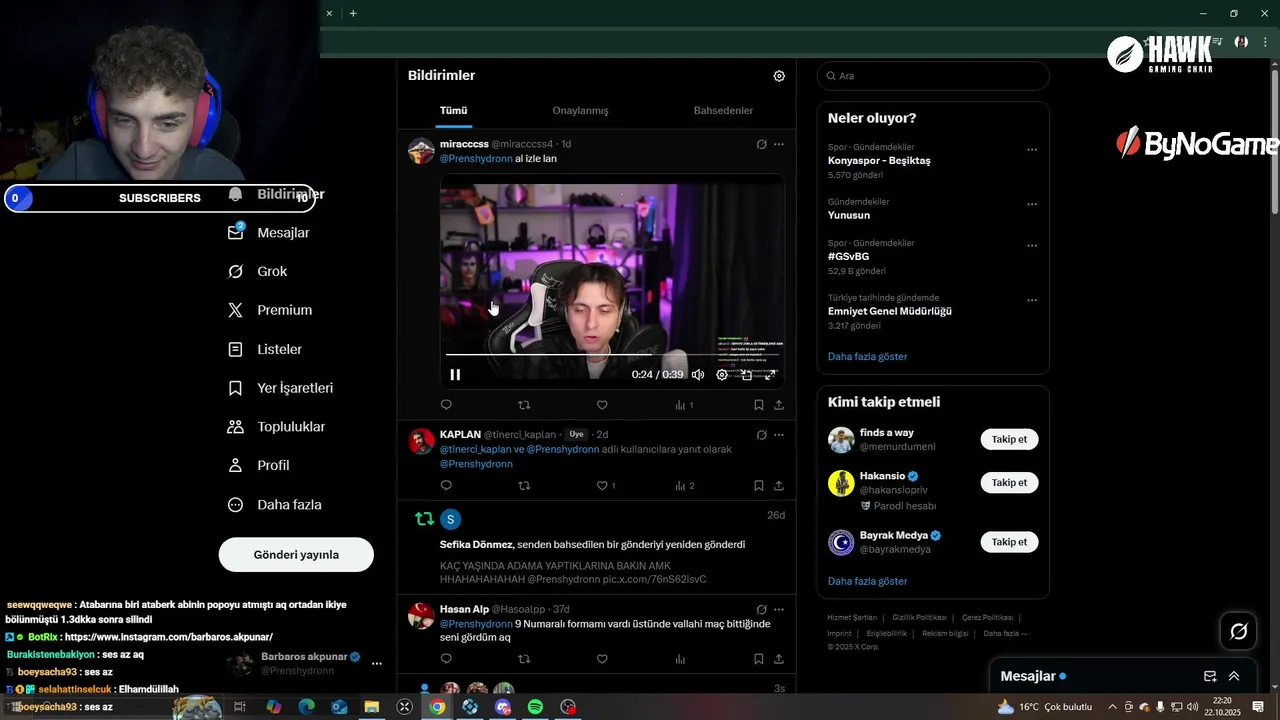Repost the miracccss post
Screen dimensions: 1280x720
[524, 405]
